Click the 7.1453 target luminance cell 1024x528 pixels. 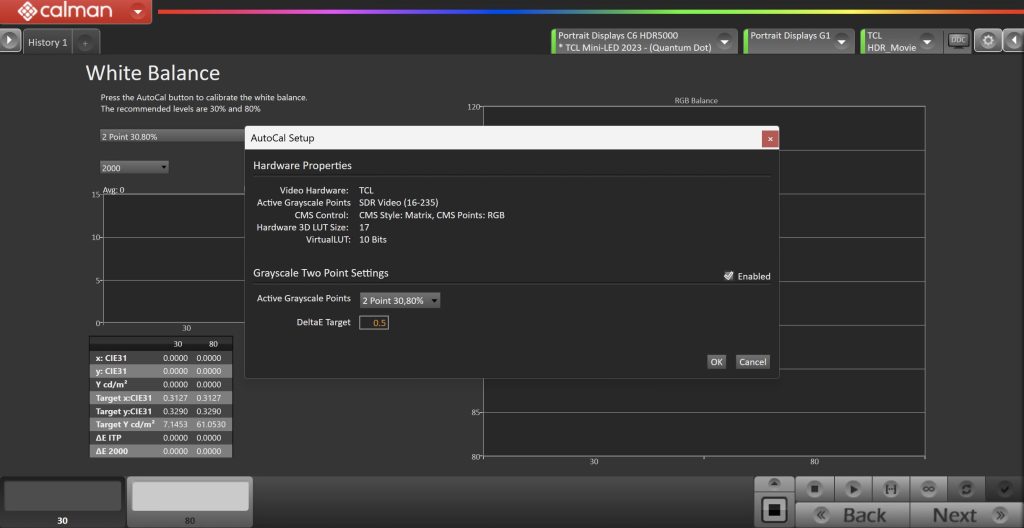175,424
